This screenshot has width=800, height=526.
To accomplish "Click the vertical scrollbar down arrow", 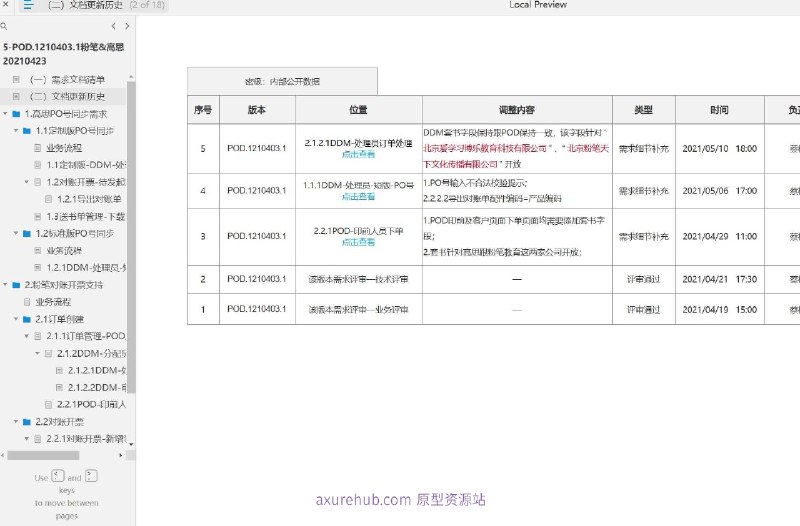I will tap(131, 444).
